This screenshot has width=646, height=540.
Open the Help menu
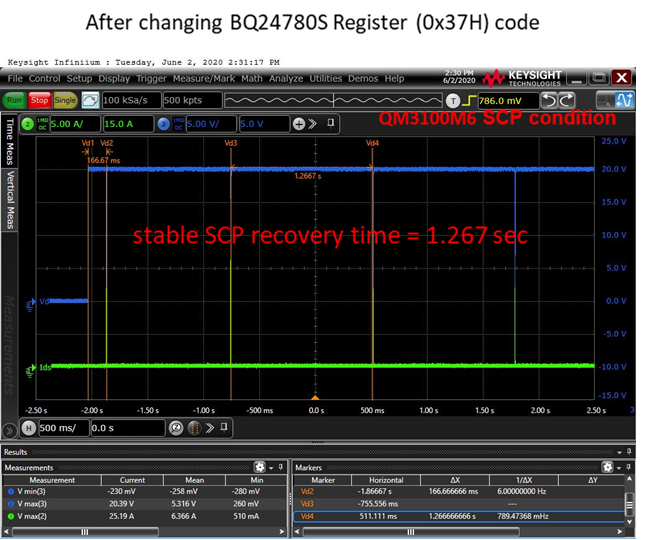pyautogui.click(x=394, y=78)
